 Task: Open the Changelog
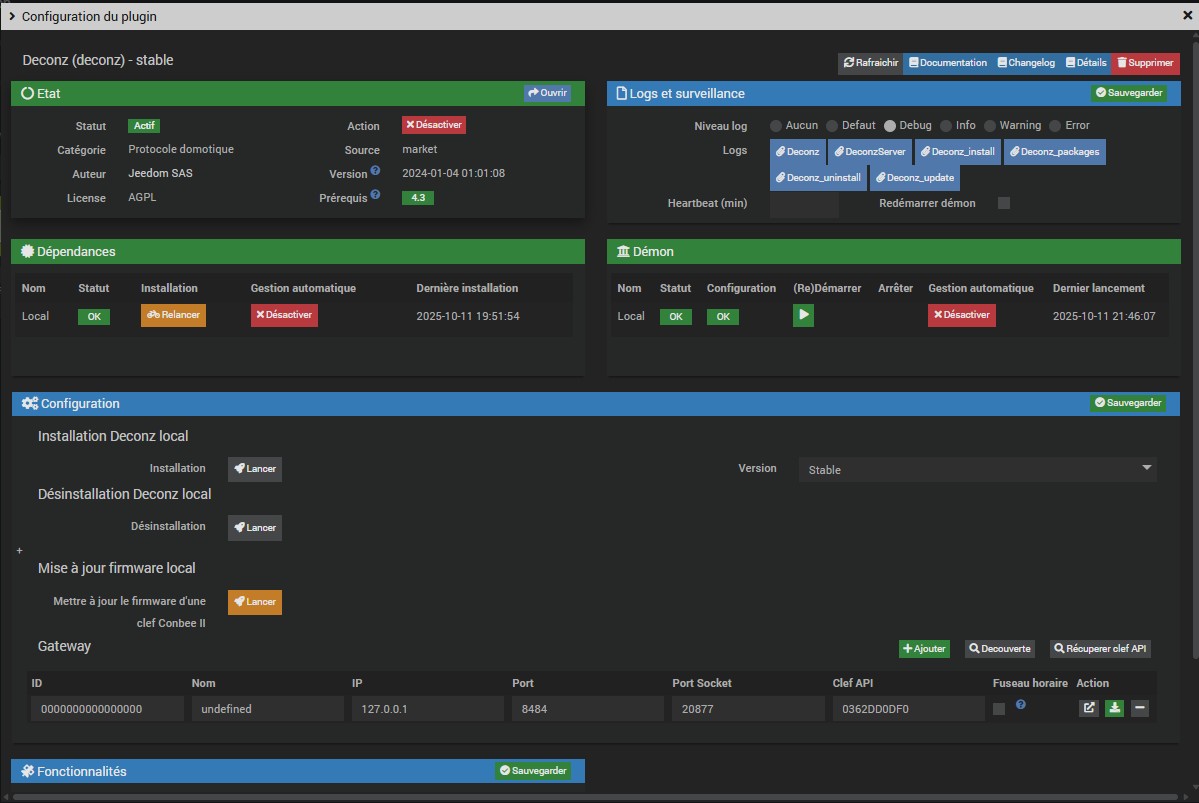coord(1025,63)
